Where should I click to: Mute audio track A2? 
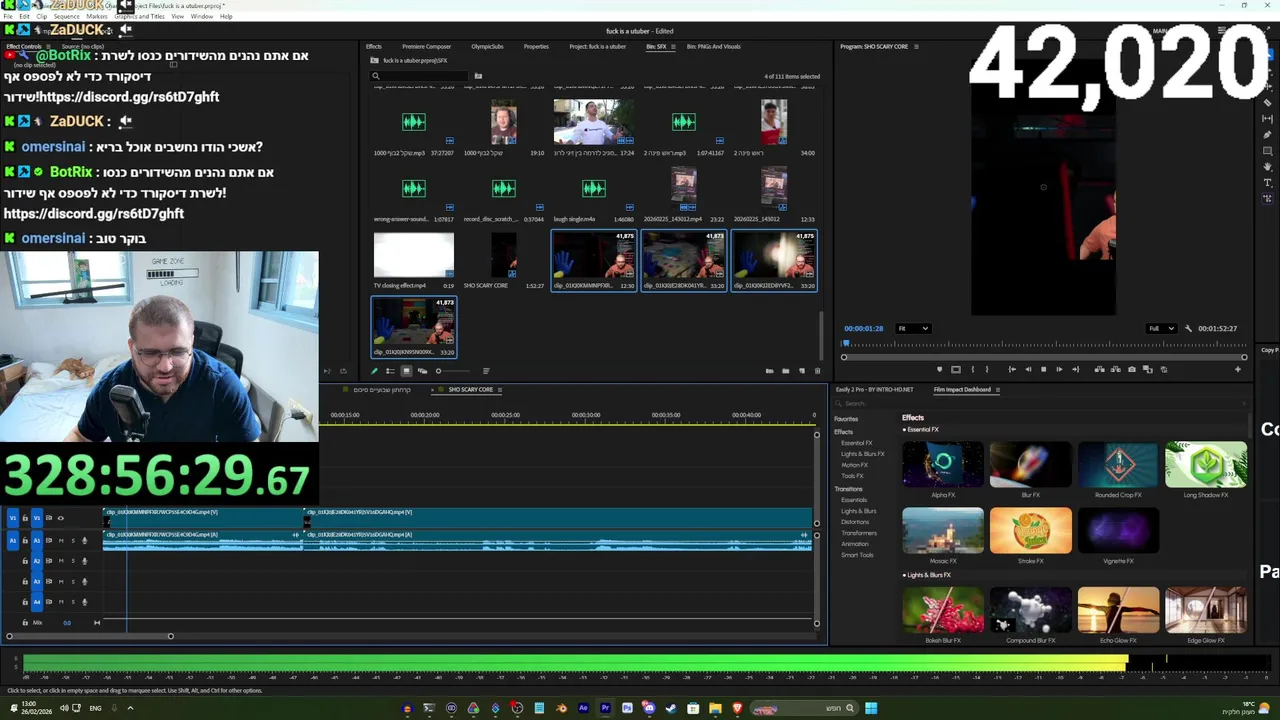tap(61, 561)
